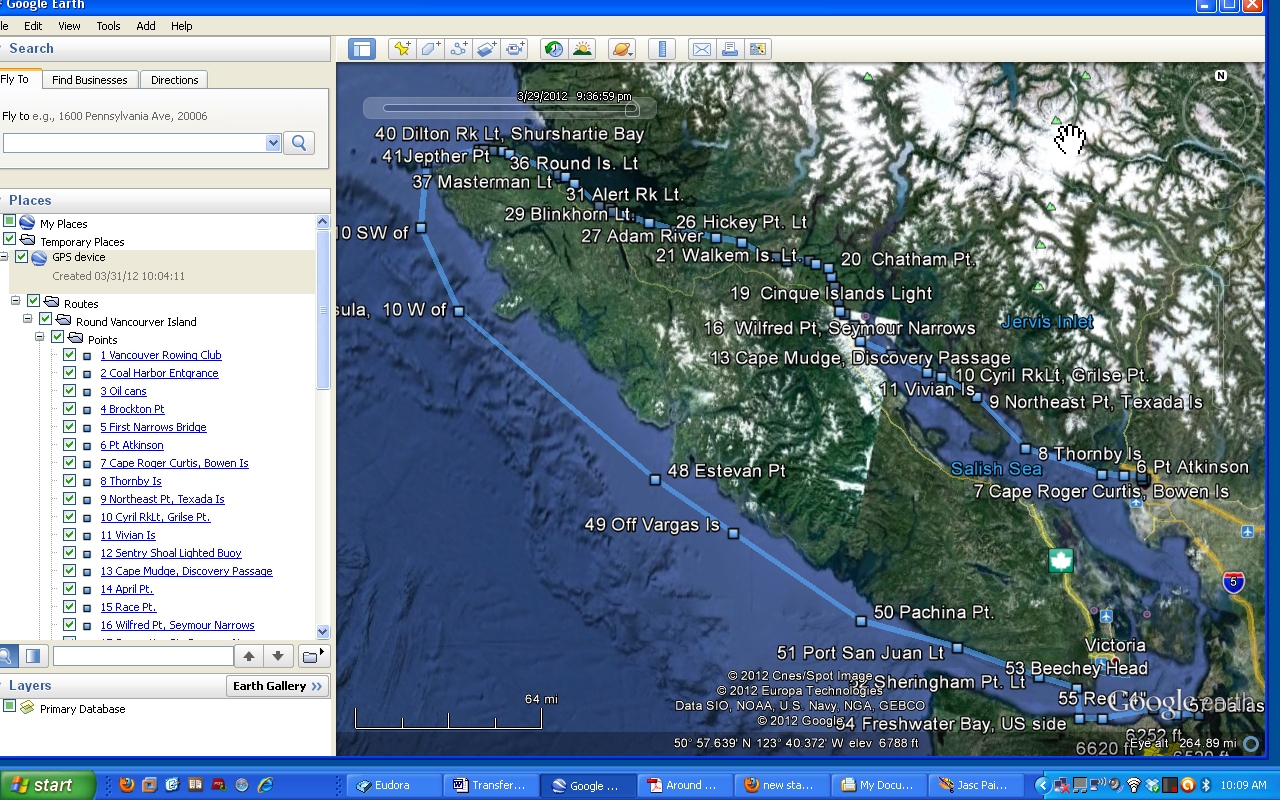
Task: Click wireless network tray icon
Action: pyautogui.click(x=1133, y=785)
